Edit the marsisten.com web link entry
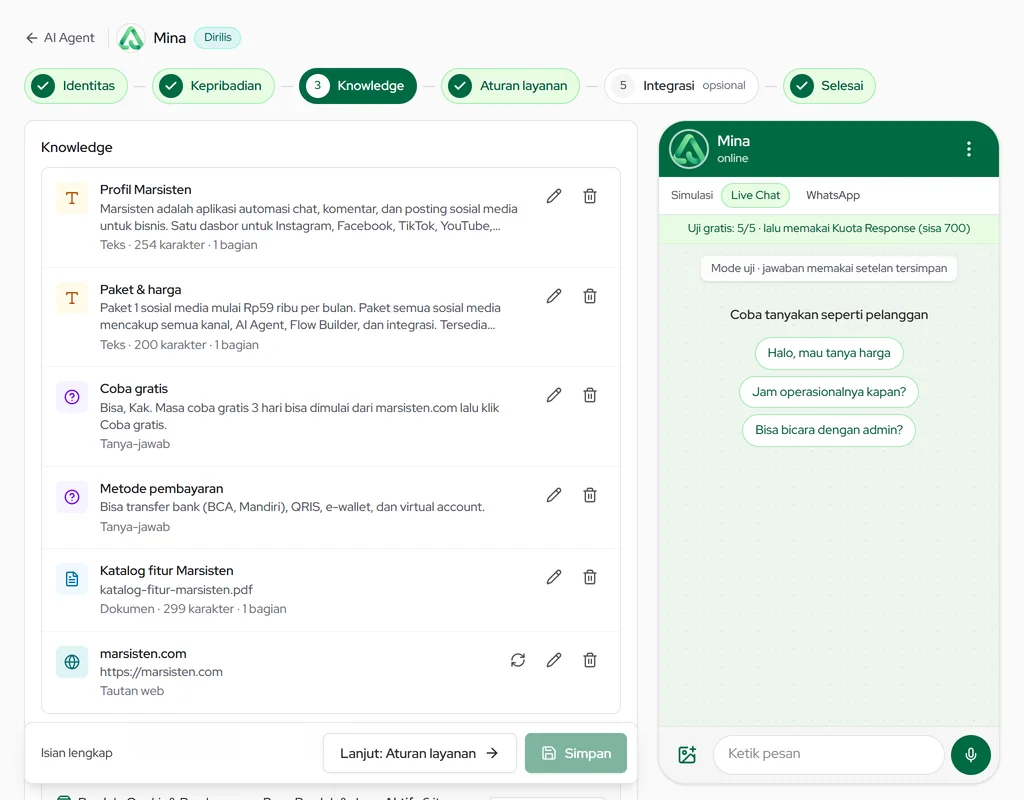1024x800 pixels. (554, 660)
